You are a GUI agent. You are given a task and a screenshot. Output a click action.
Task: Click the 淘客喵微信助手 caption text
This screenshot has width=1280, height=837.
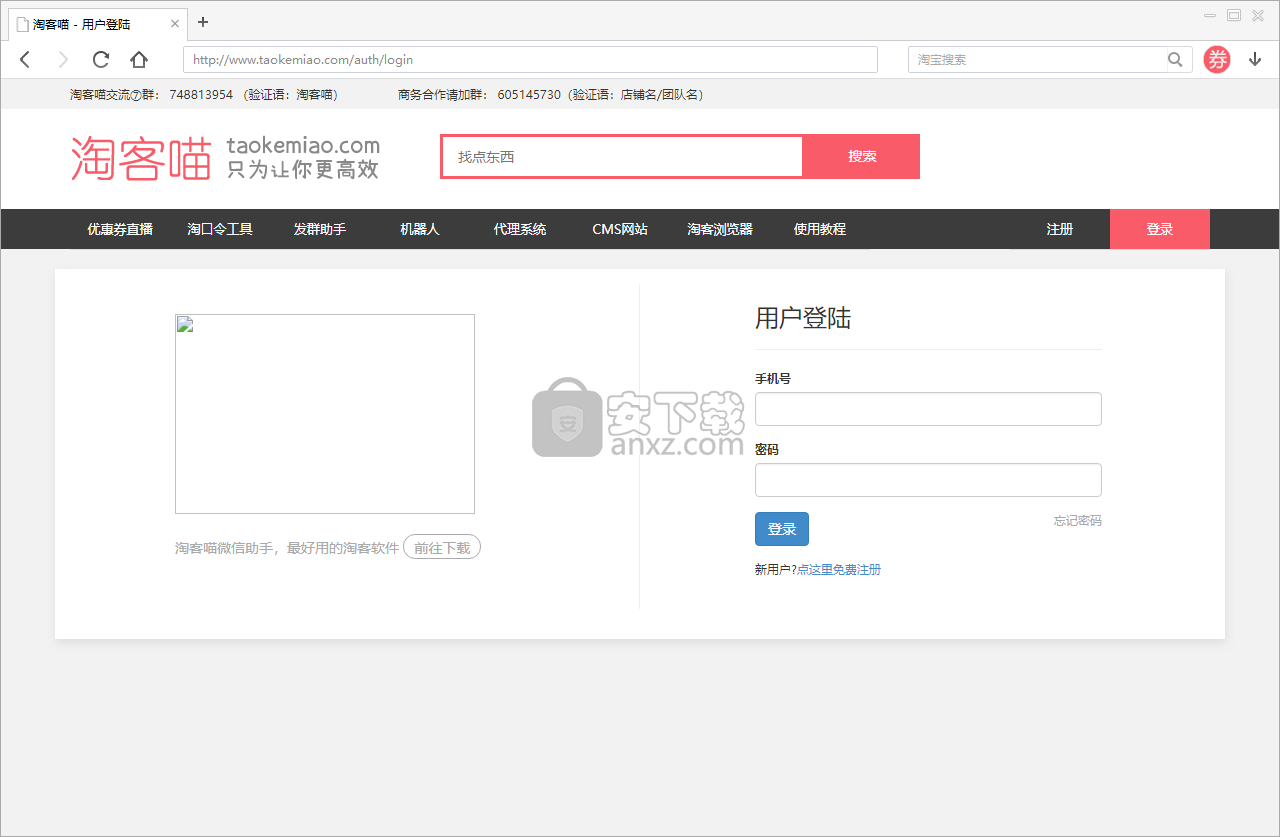[287, 548]
